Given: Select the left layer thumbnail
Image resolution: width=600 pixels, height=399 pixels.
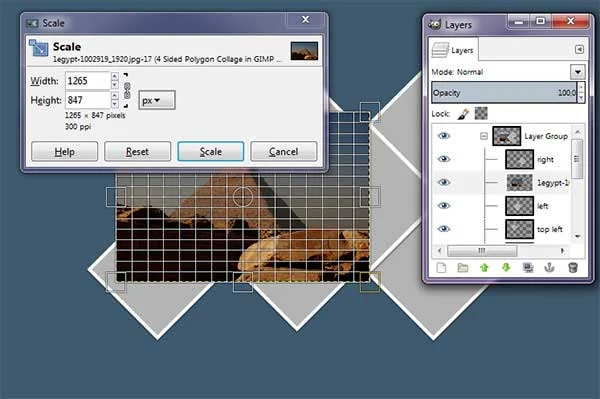Looking at the screenshot, I should (519, 206).
